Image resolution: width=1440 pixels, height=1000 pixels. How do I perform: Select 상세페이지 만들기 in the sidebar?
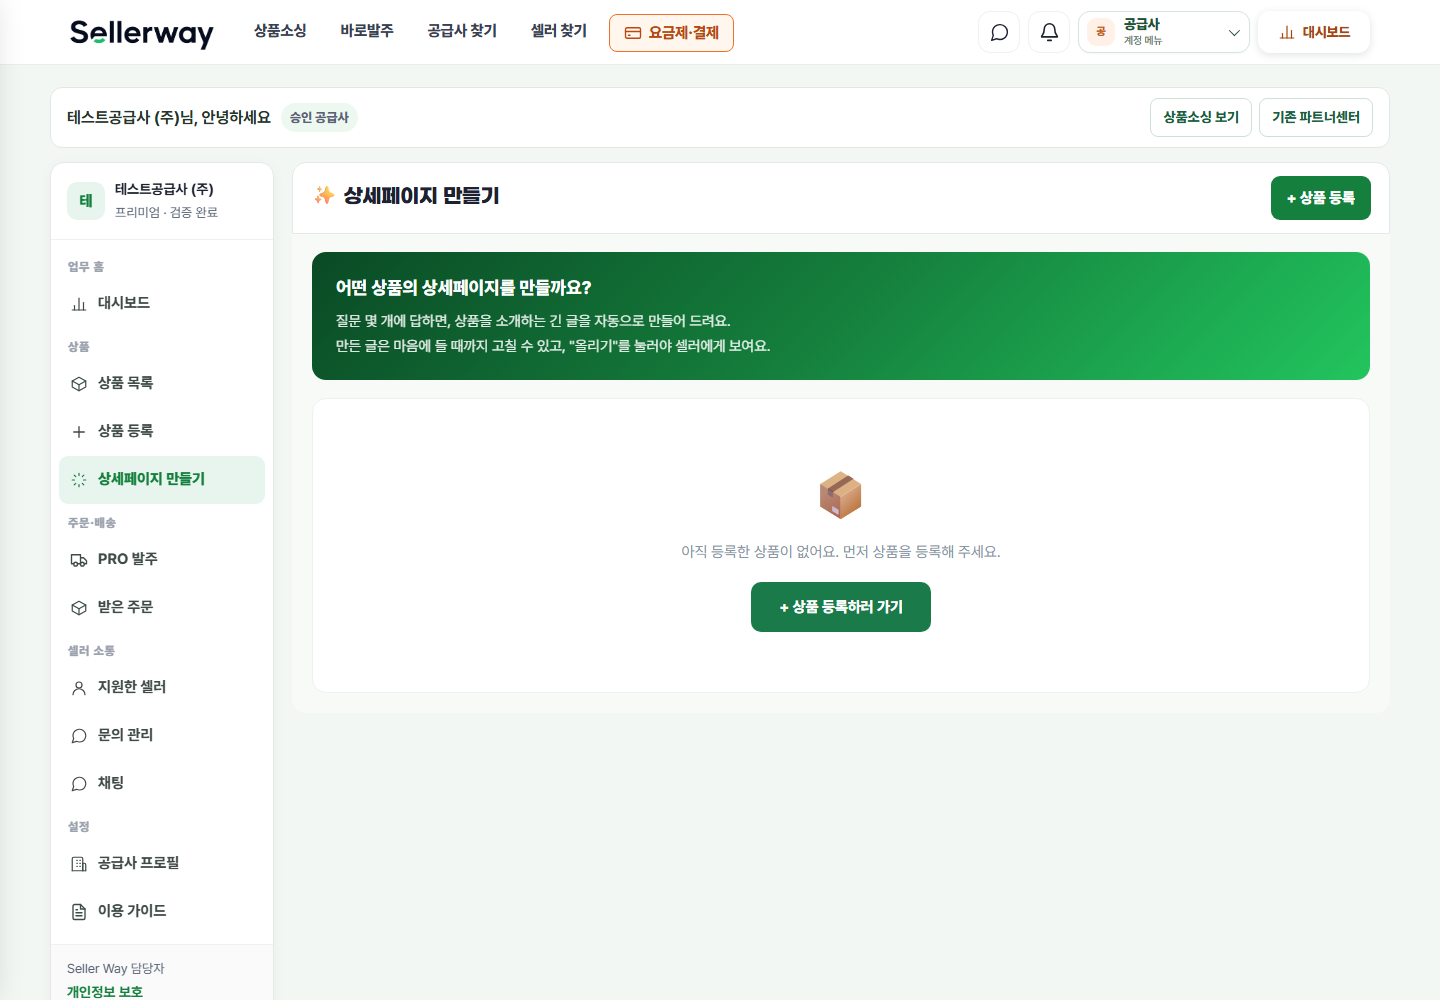tap(162, 480)
